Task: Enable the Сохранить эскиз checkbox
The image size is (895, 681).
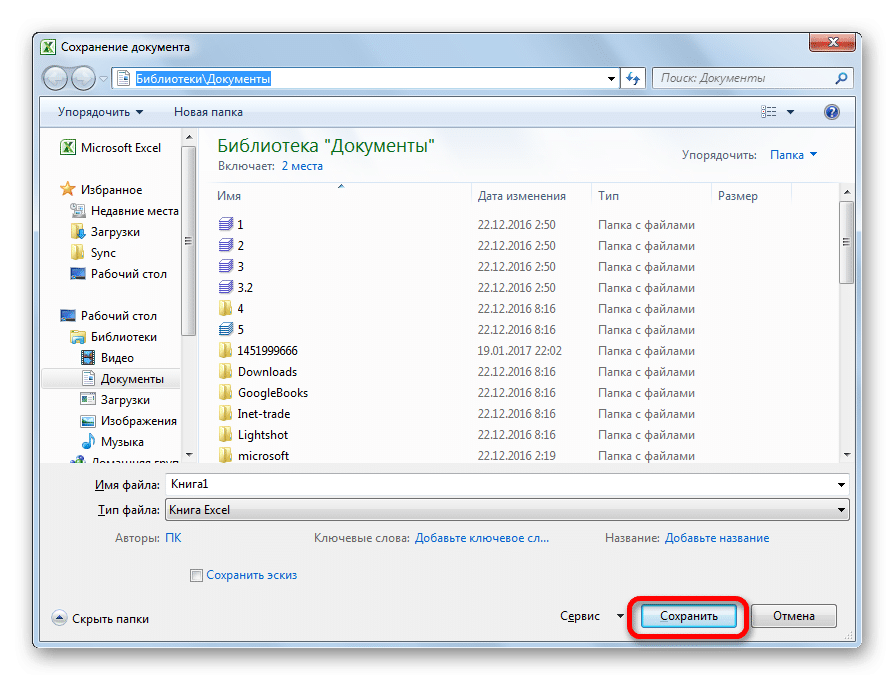Action: click(x=197, y=575)
